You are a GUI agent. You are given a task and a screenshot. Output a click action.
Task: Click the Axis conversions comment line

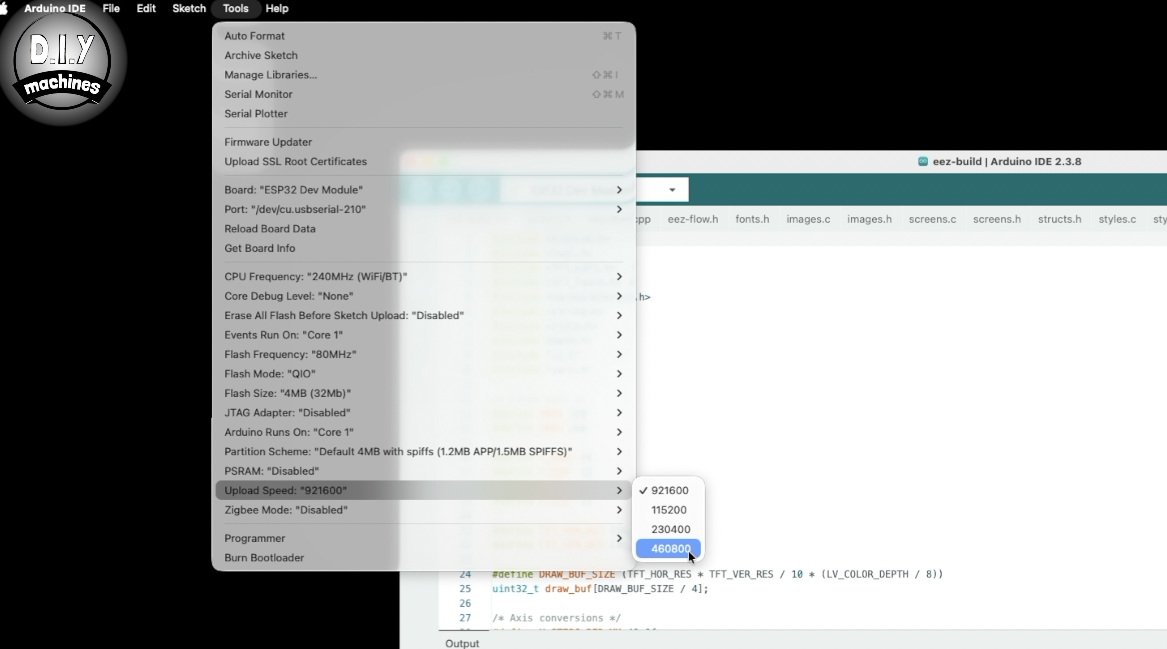pyautogui.click(x=556, y=618)
